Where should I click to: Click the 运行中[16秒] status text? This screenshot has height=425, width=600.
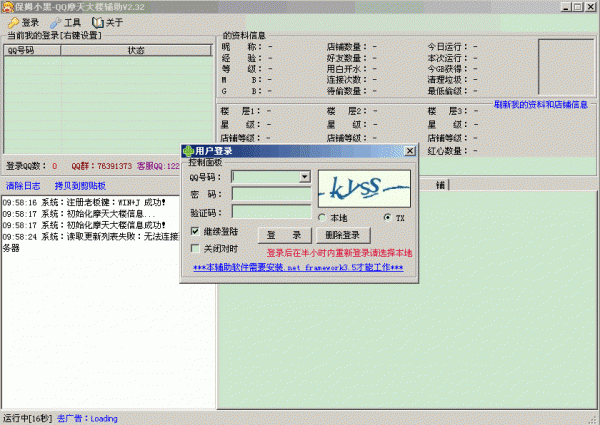[x=27, y=418]
